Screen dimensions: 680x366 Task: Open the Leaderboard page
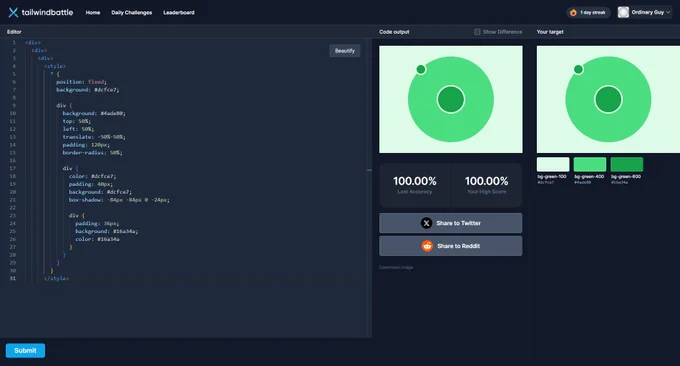coord(179,13)
